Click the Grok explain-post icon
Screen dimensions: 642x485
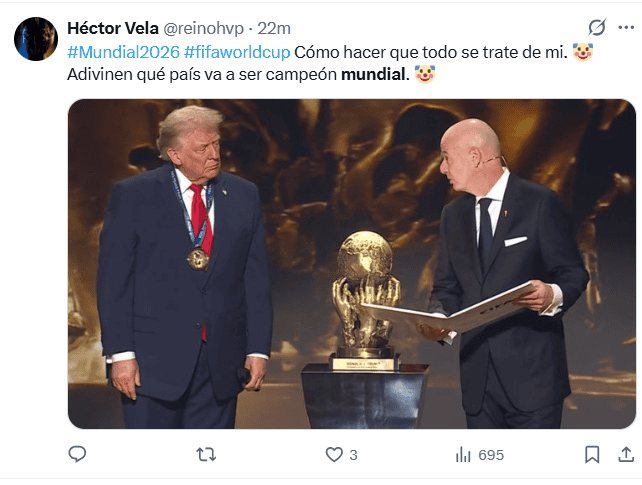pyautogui.click(x=597, y=27)
